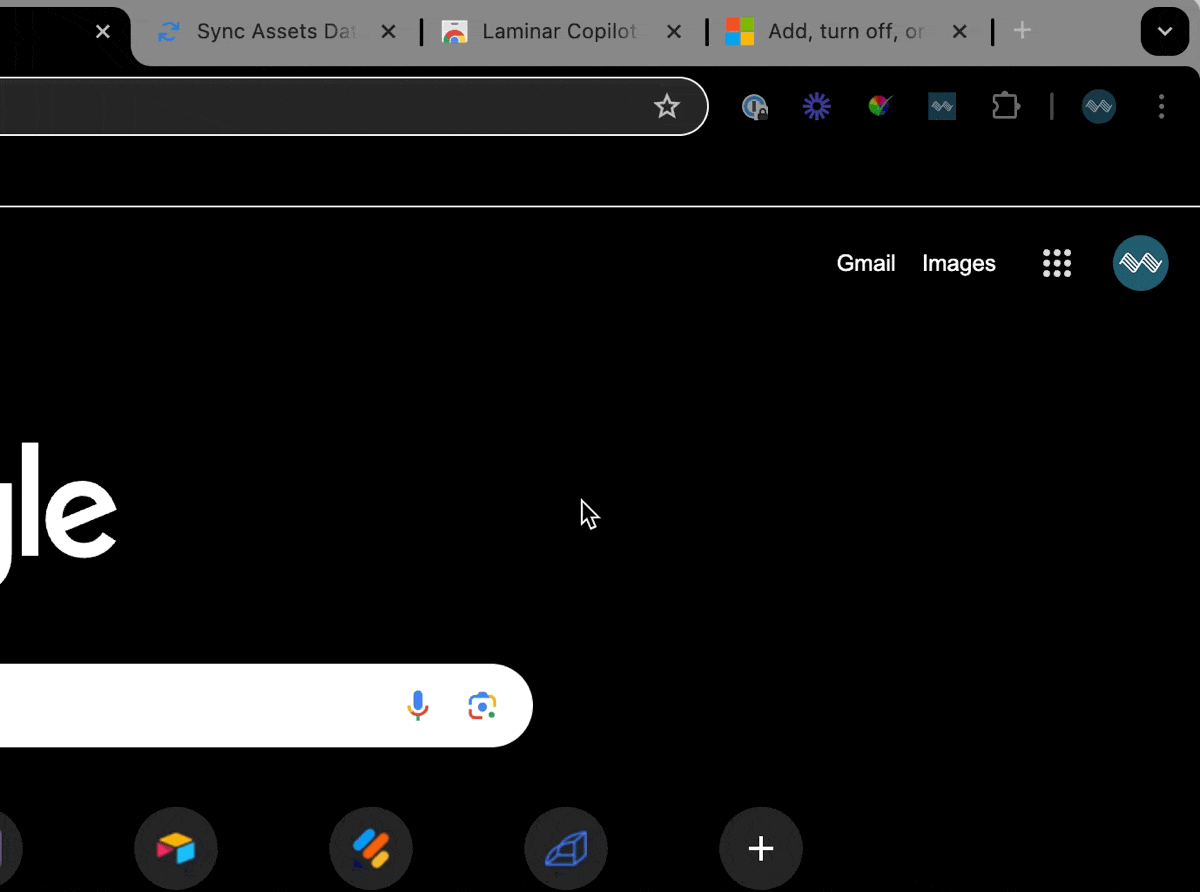Open the tab search dropdown arrow
This screenshot has height=892, width=1200.
pyautogui.click(x=1165, y=31)
